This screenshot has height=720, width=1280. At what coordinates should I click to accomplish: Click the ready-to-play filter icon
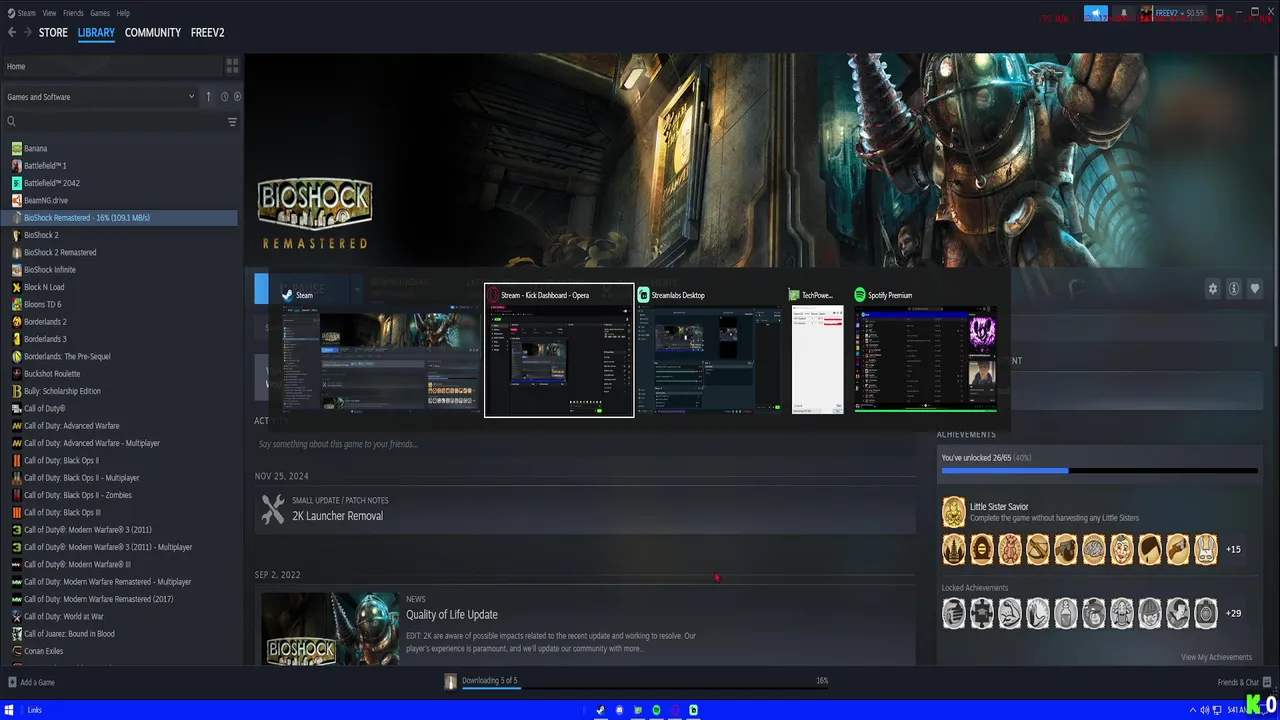[x=237, y=97]
